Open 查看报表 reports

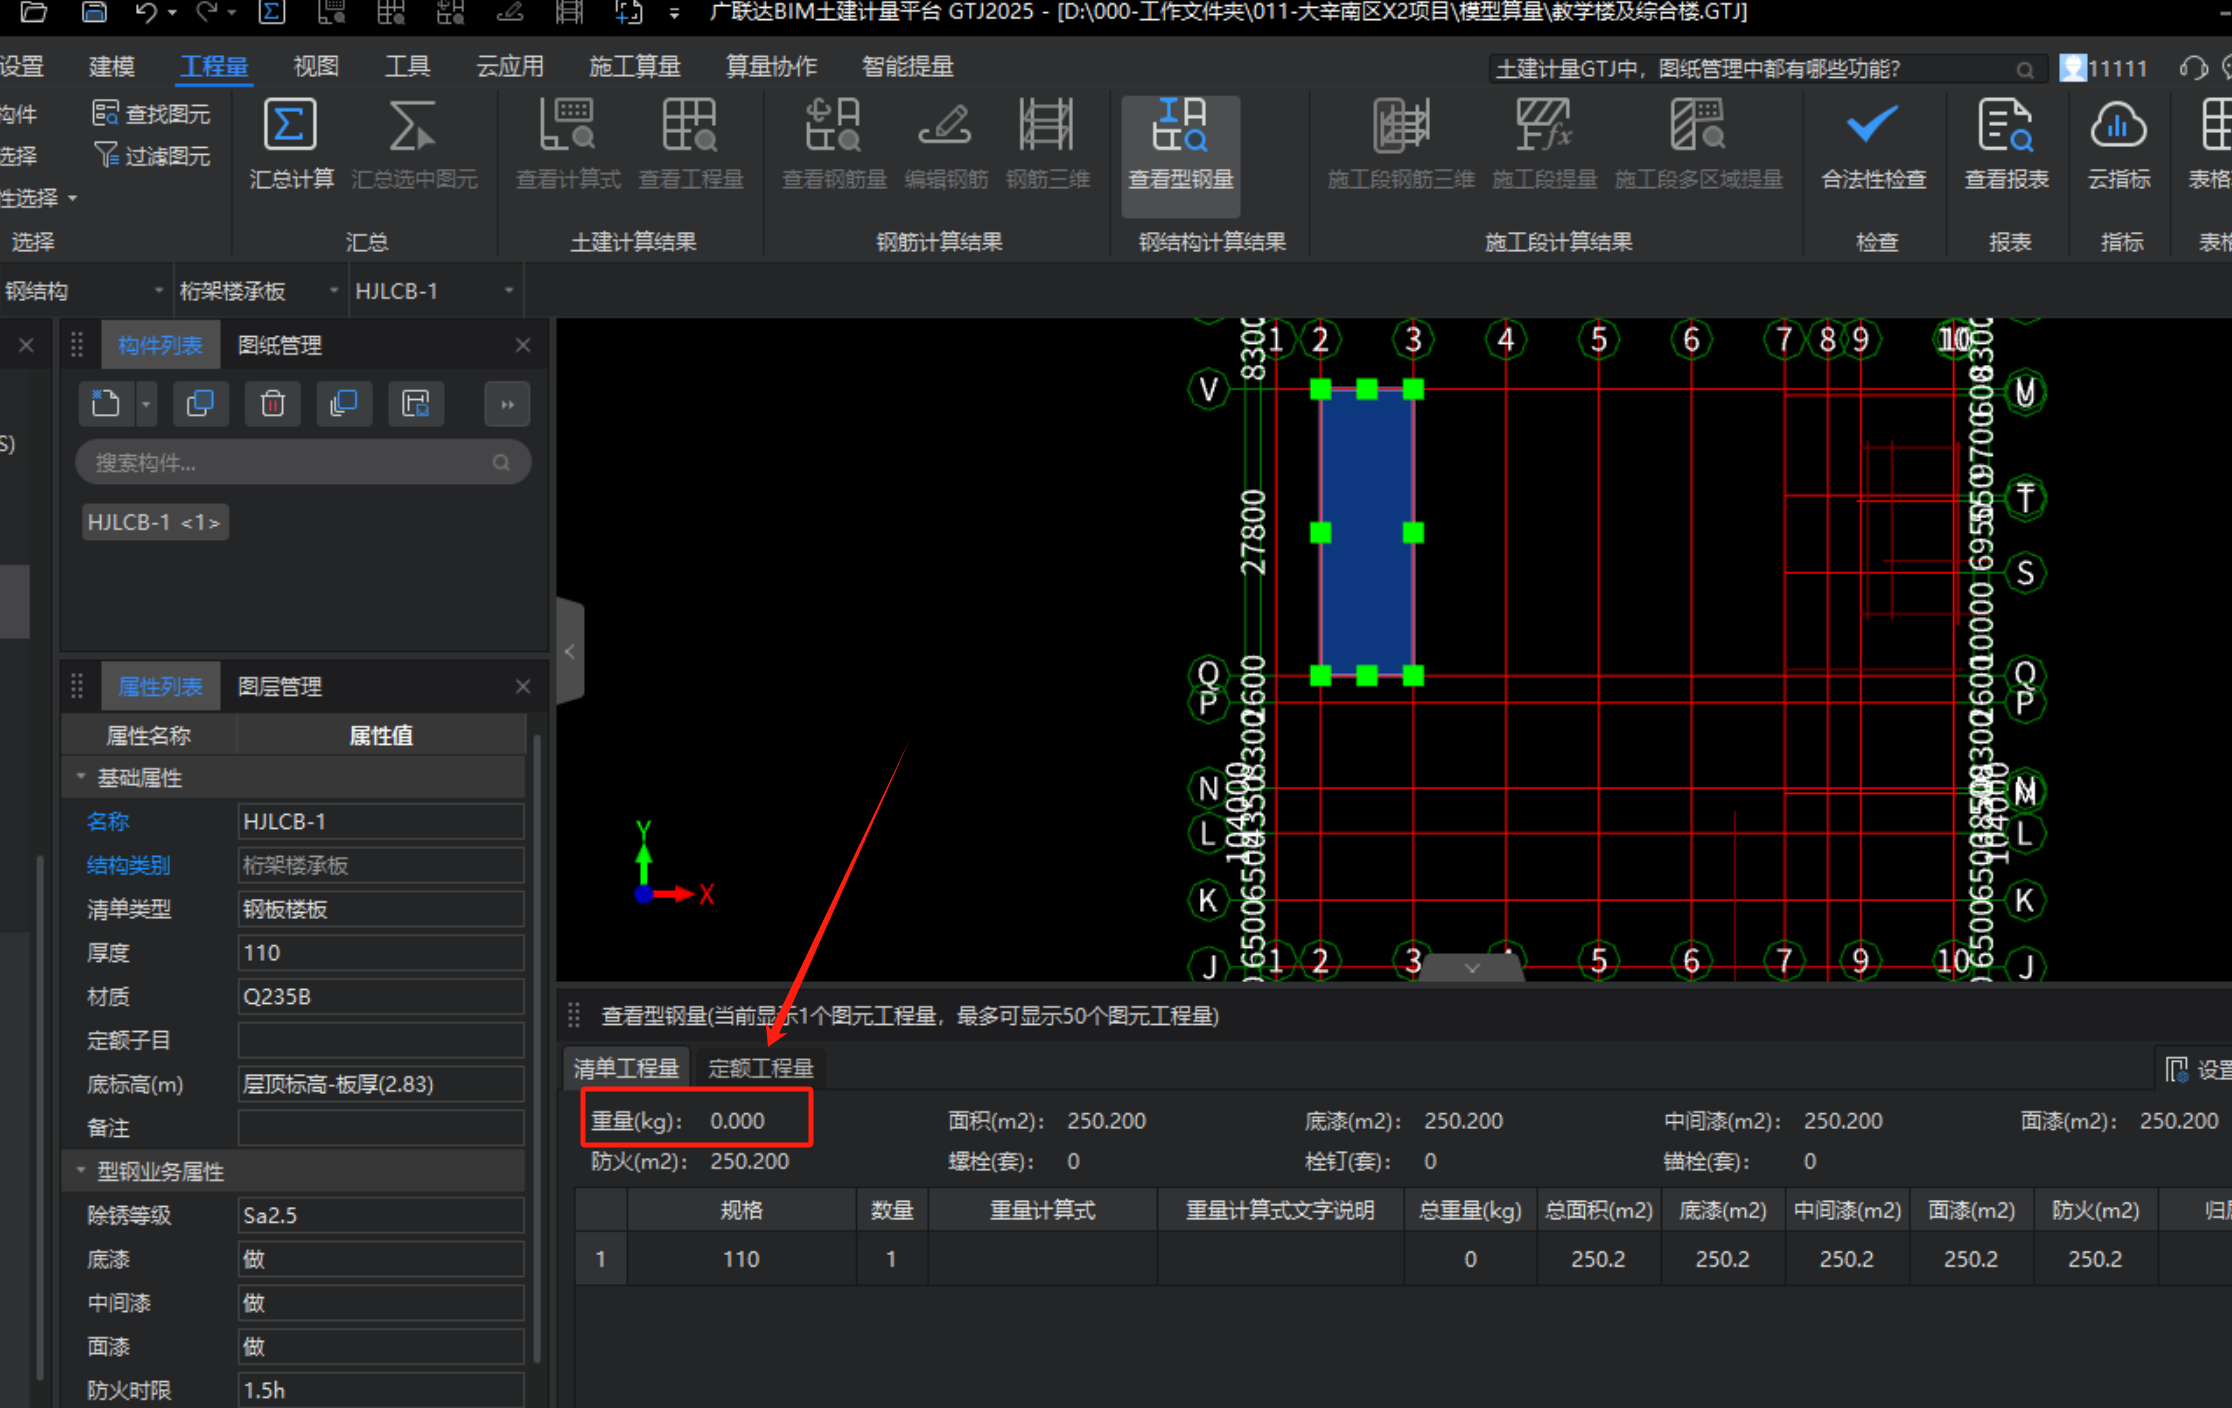click(2006, 145)
